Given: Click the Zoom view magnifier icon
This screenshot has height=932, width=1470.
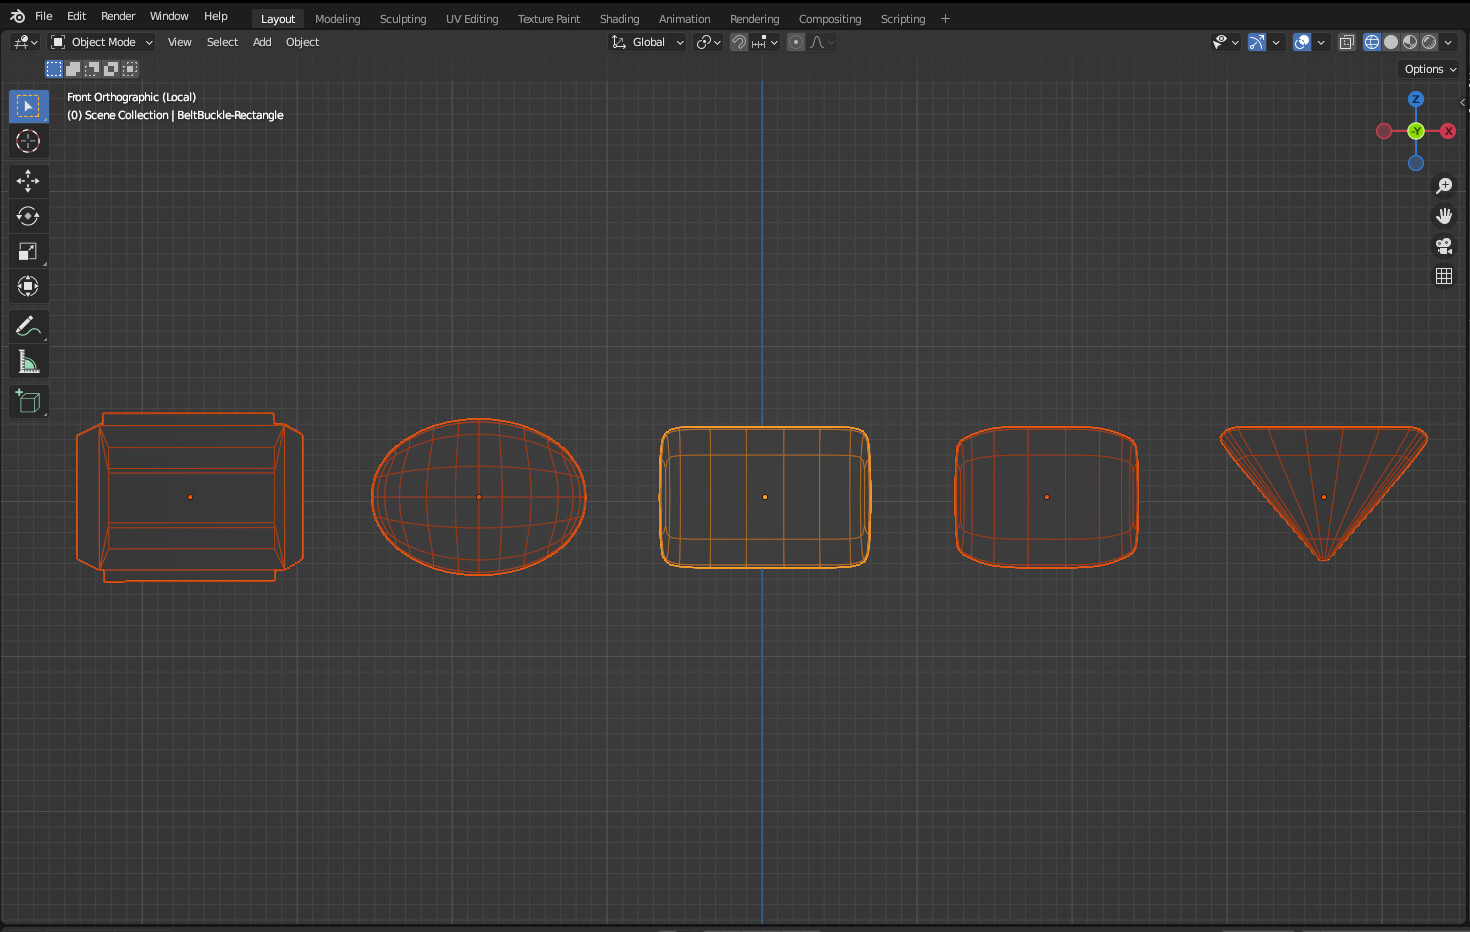Looking at the screenshot, I should pos(1444,186).
